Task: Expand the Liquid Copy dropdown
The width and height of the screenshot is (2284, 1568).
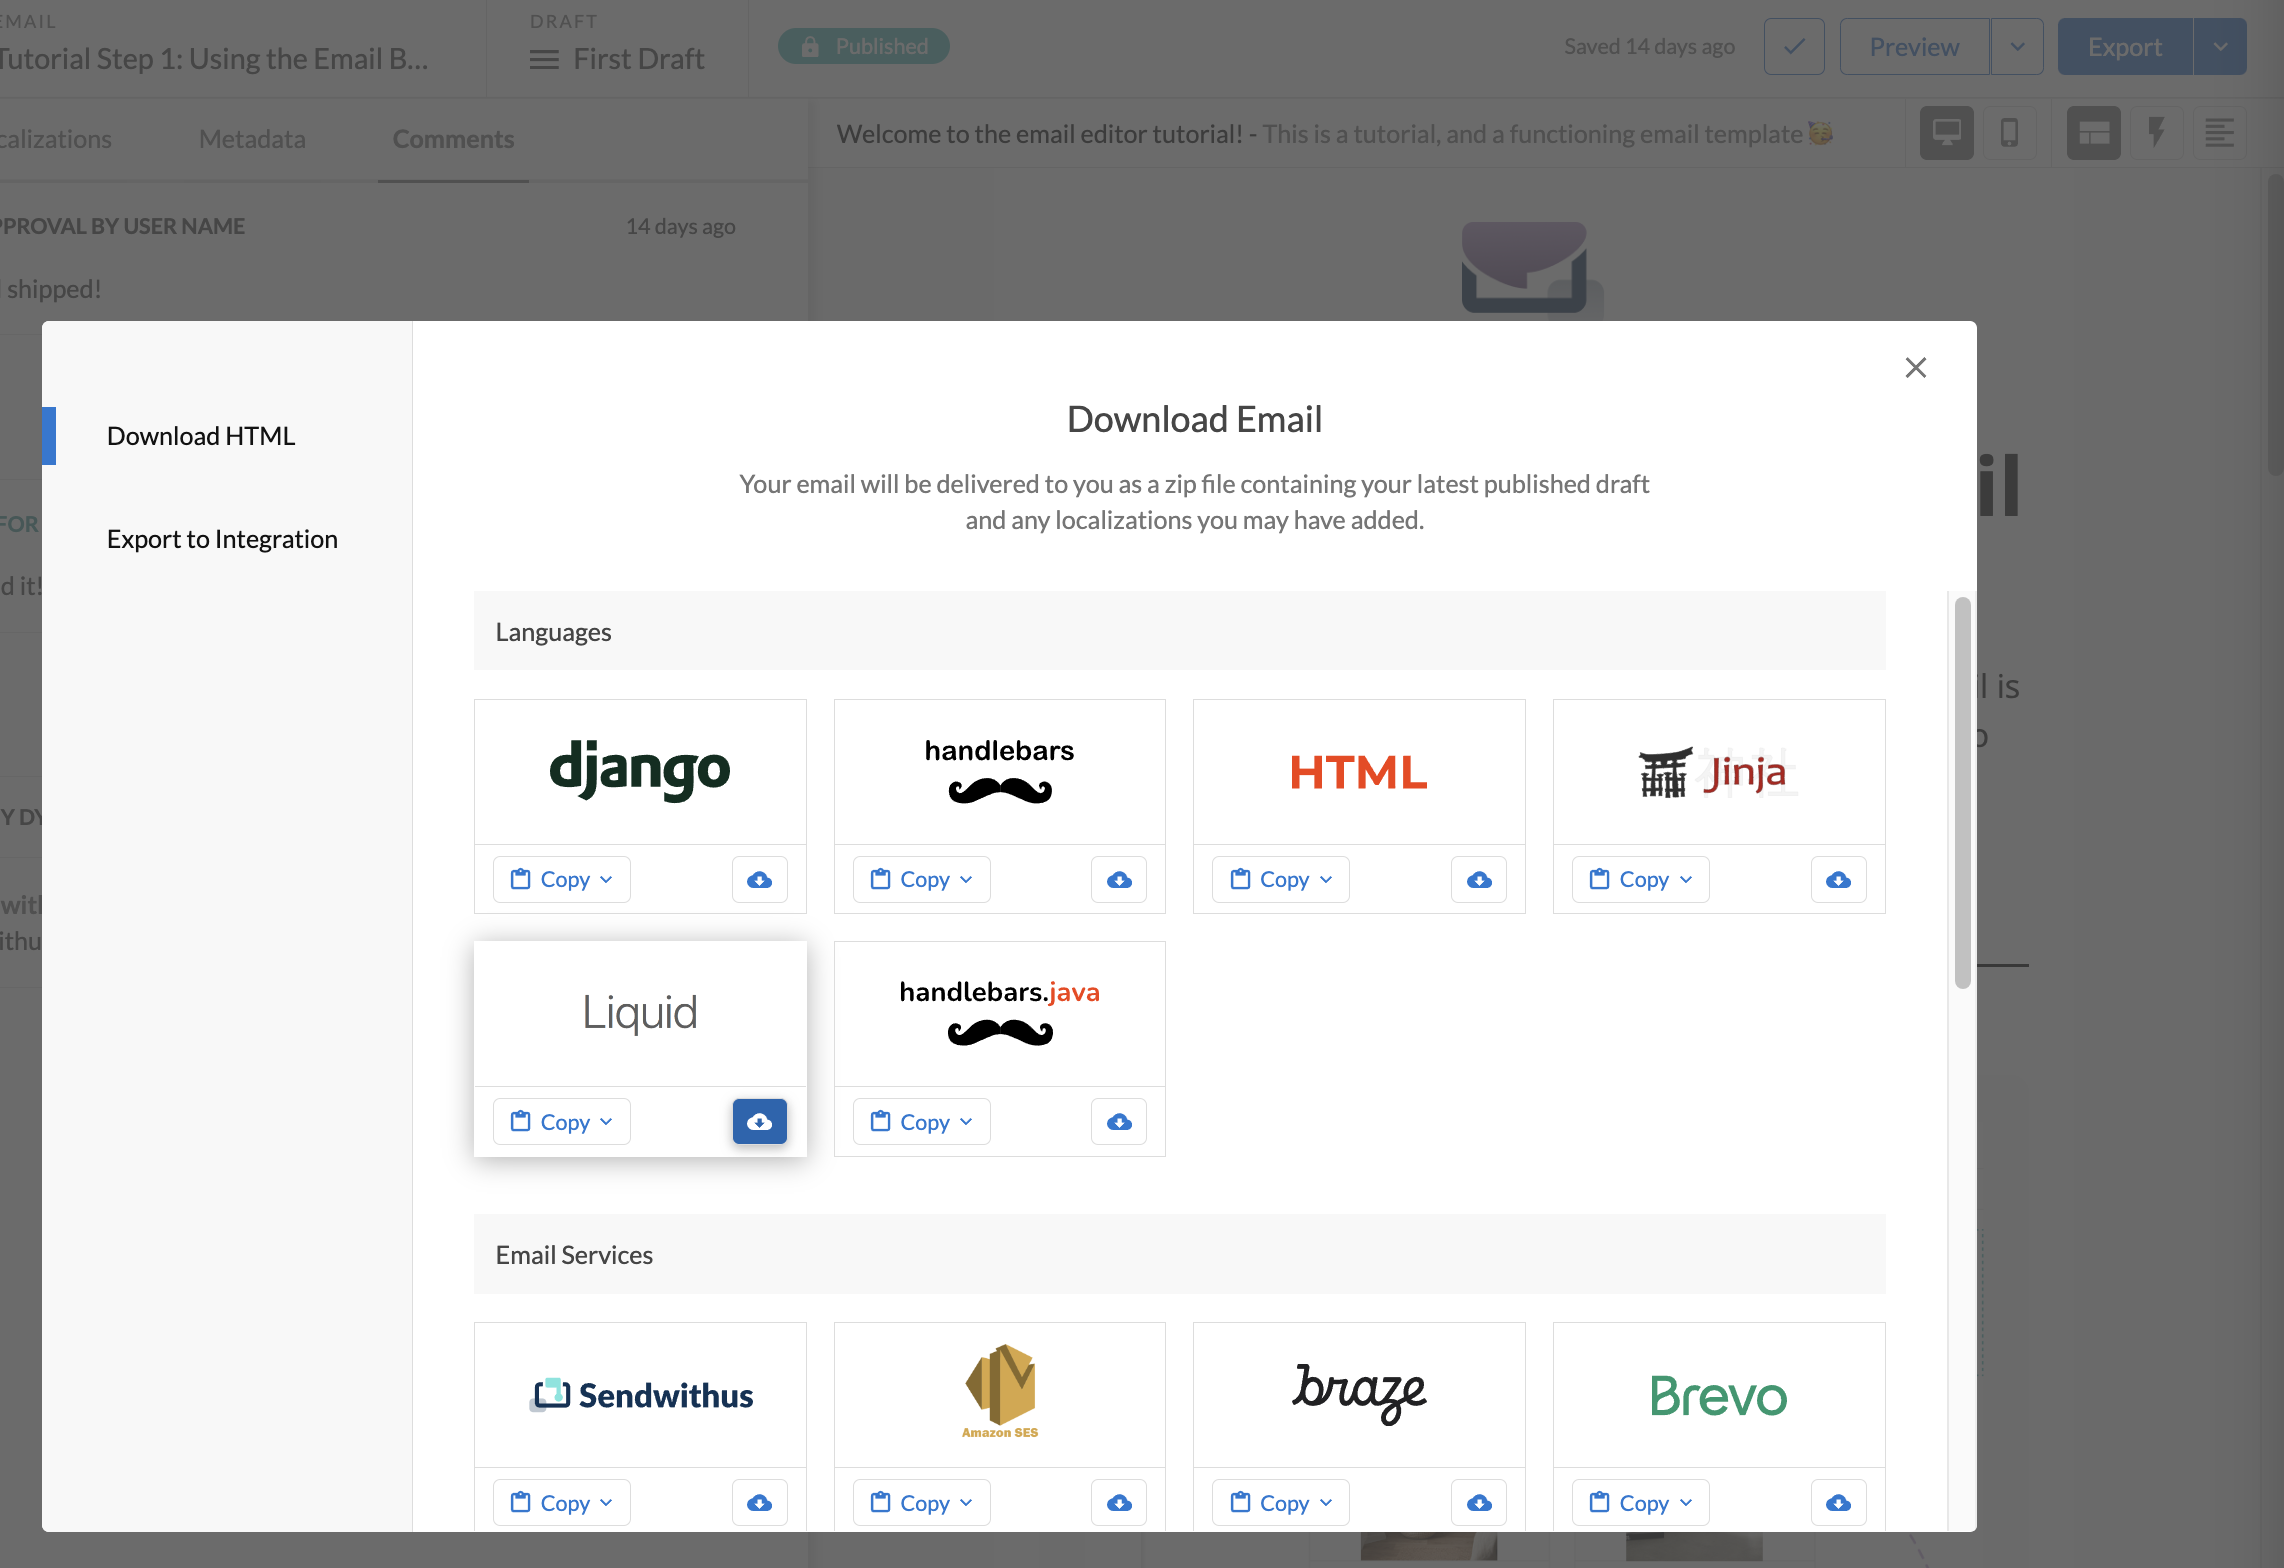Action: (x=607, y=1120)
